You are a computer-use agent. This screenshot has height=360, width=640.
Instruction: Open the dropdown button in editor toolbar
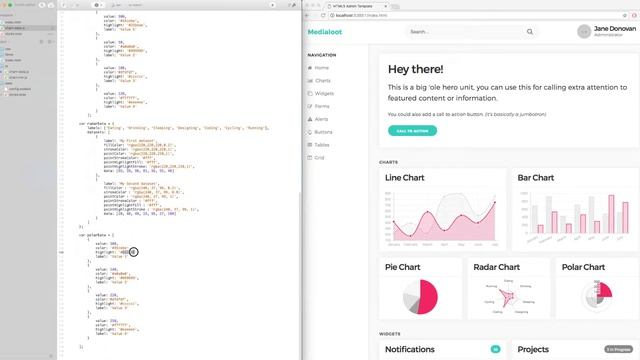(98, 5)
